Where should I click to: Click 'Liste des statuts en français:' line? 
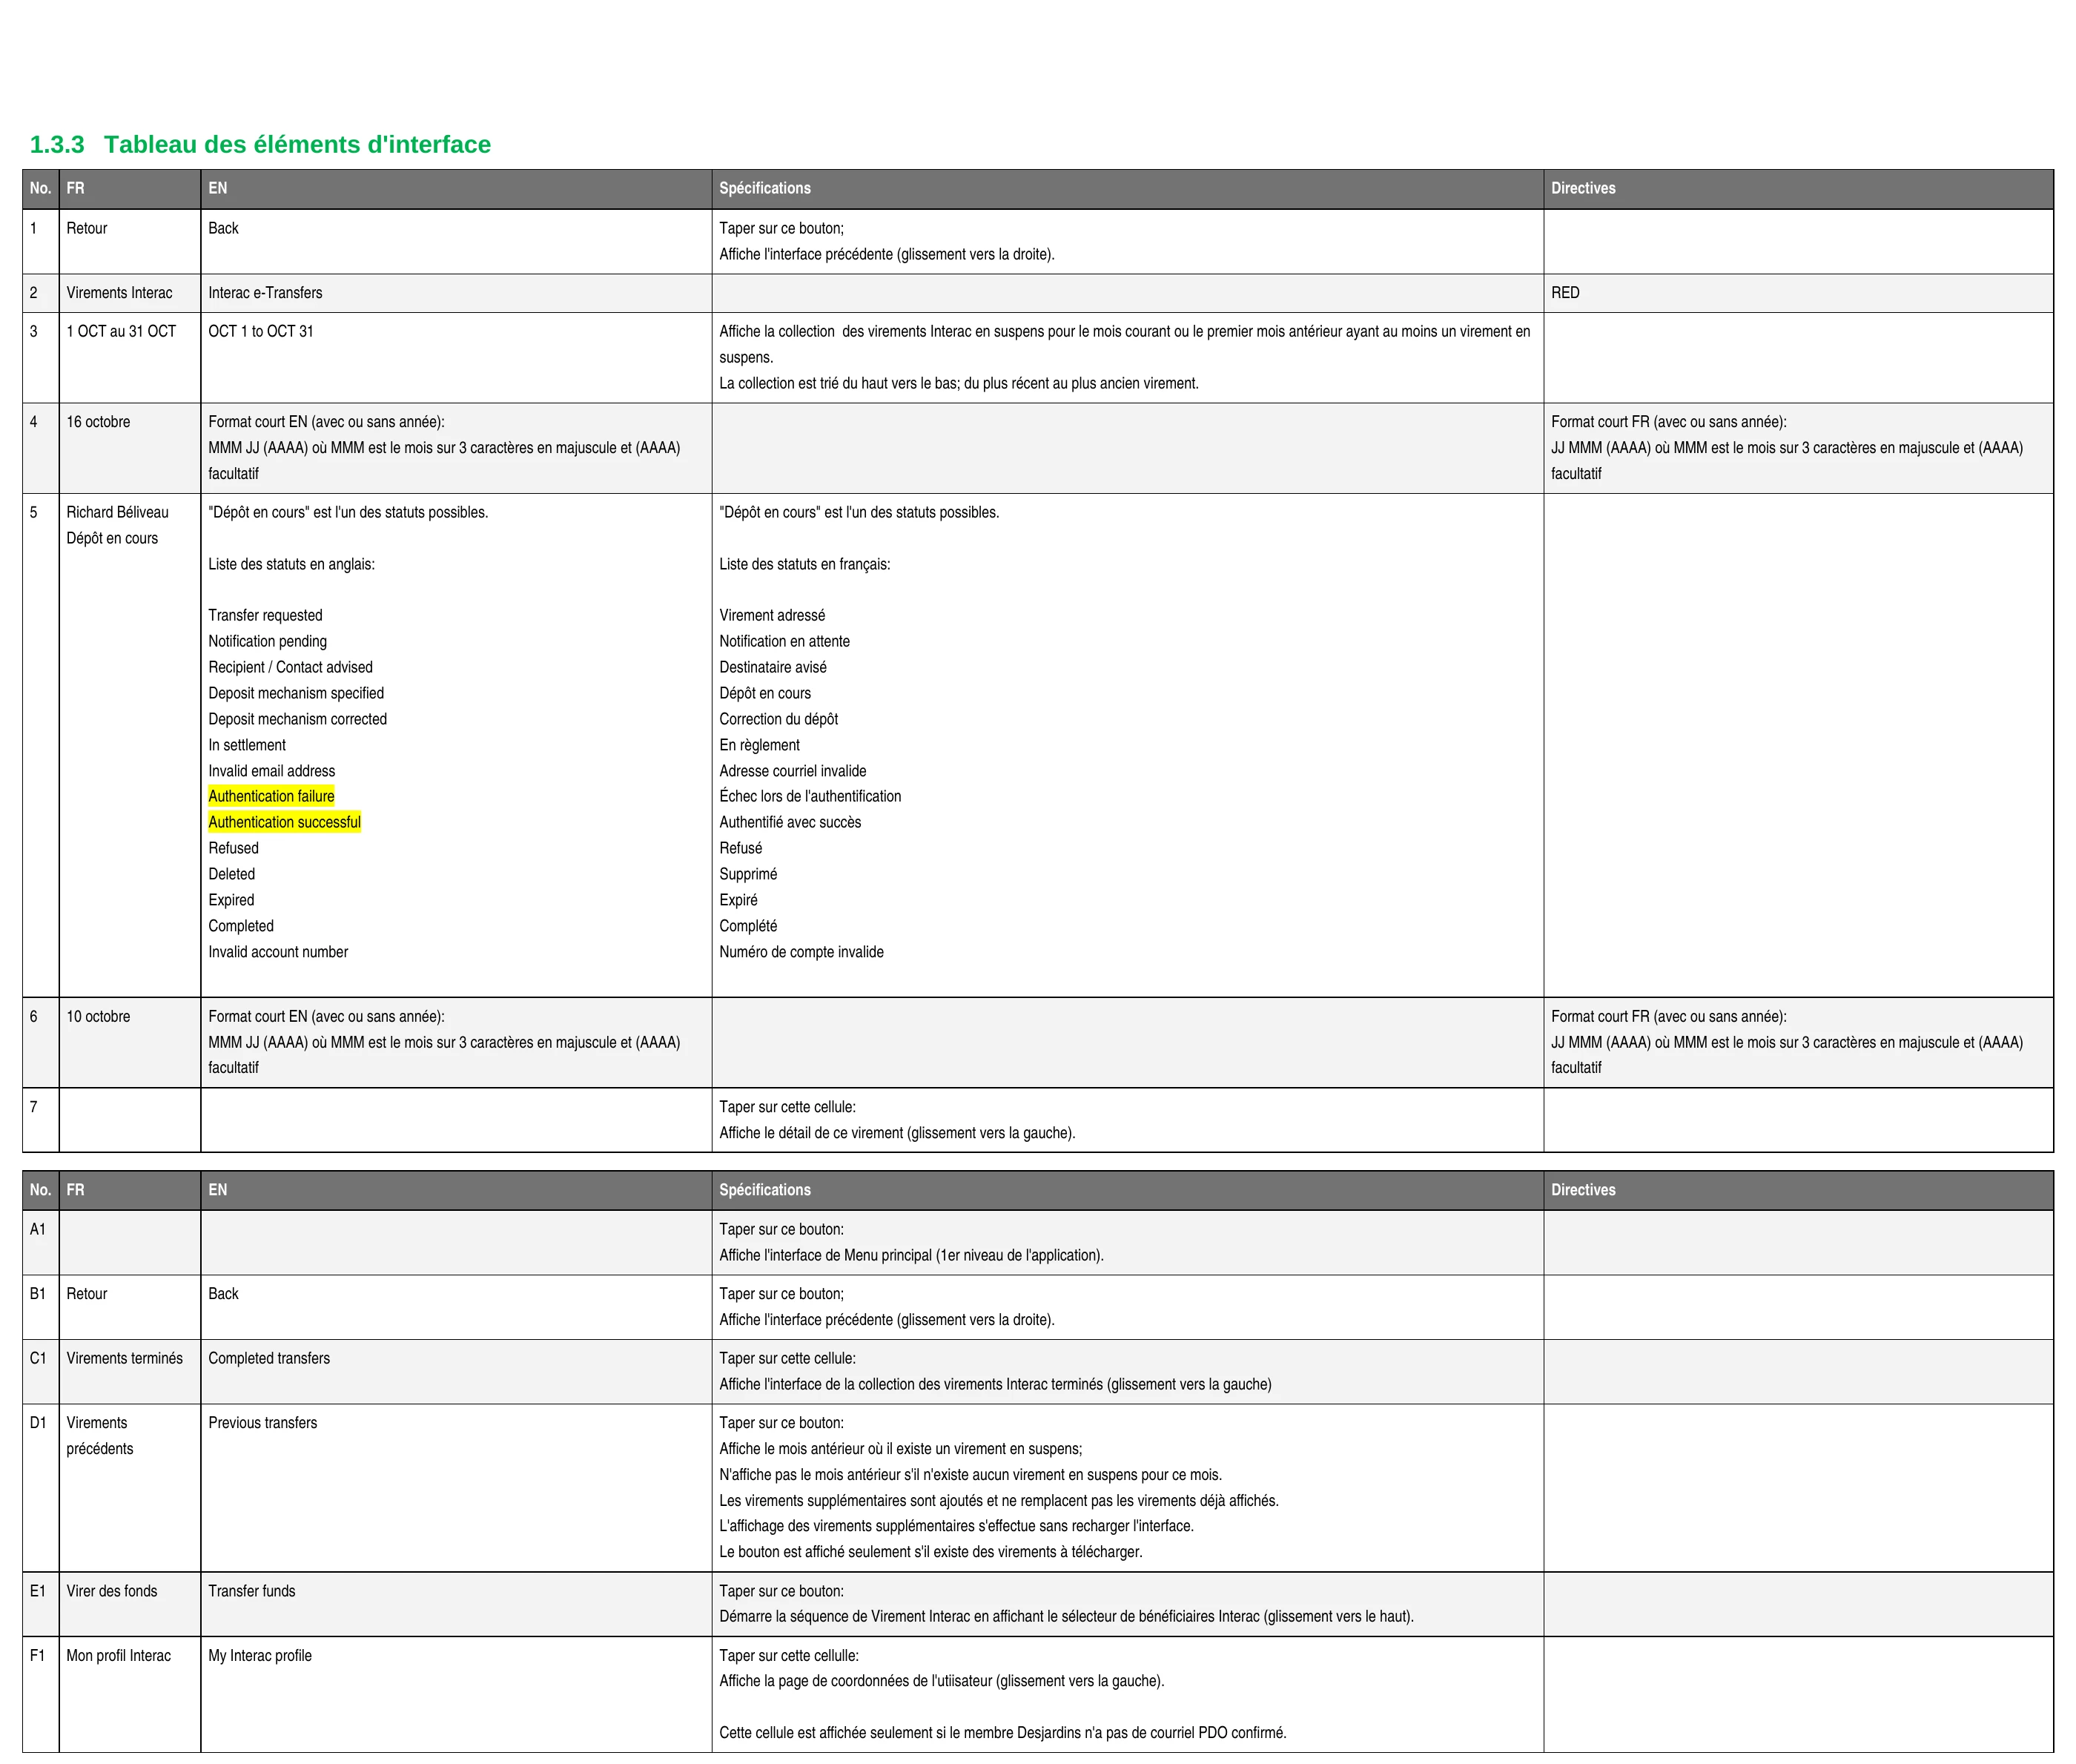(x=804, y=564)
